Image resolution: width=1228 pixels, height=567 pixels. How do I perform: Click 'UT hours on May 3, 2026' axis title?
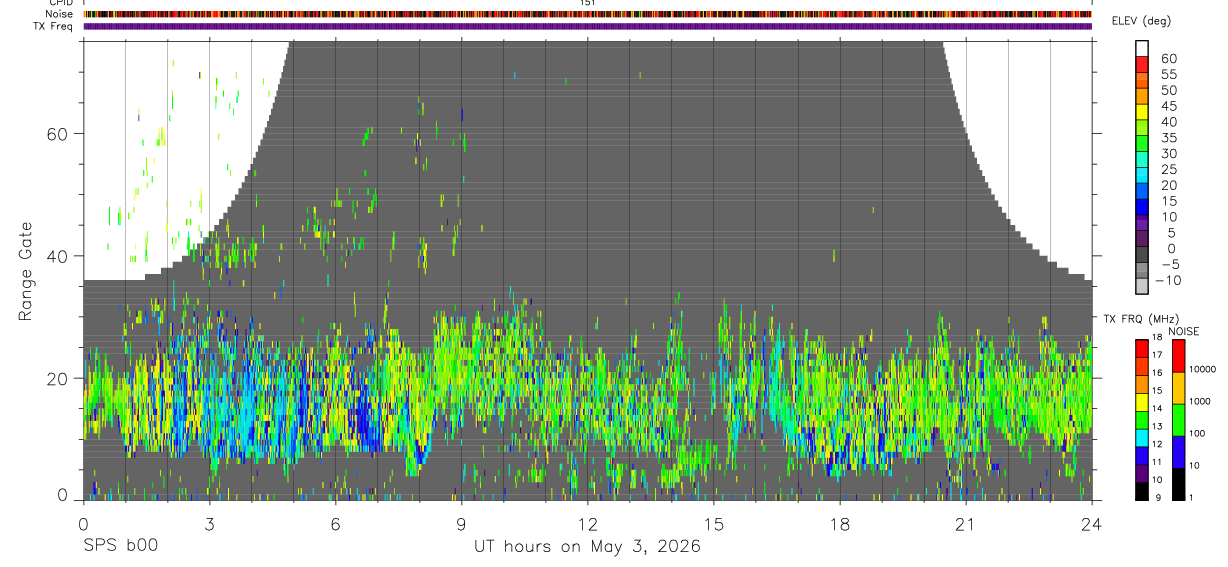pyautogui.click(x=587, y=547)
